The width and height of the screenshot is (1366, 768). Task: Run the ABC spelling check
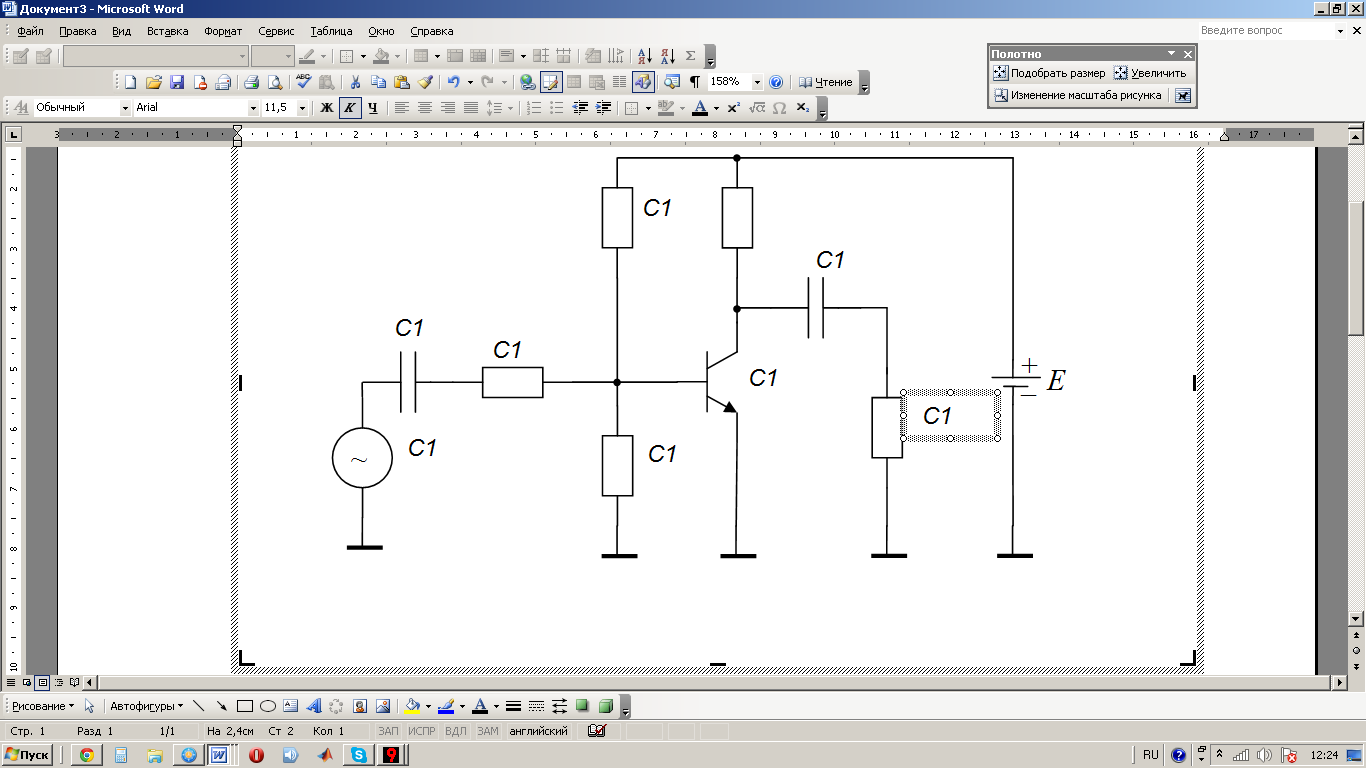[304, 82]
